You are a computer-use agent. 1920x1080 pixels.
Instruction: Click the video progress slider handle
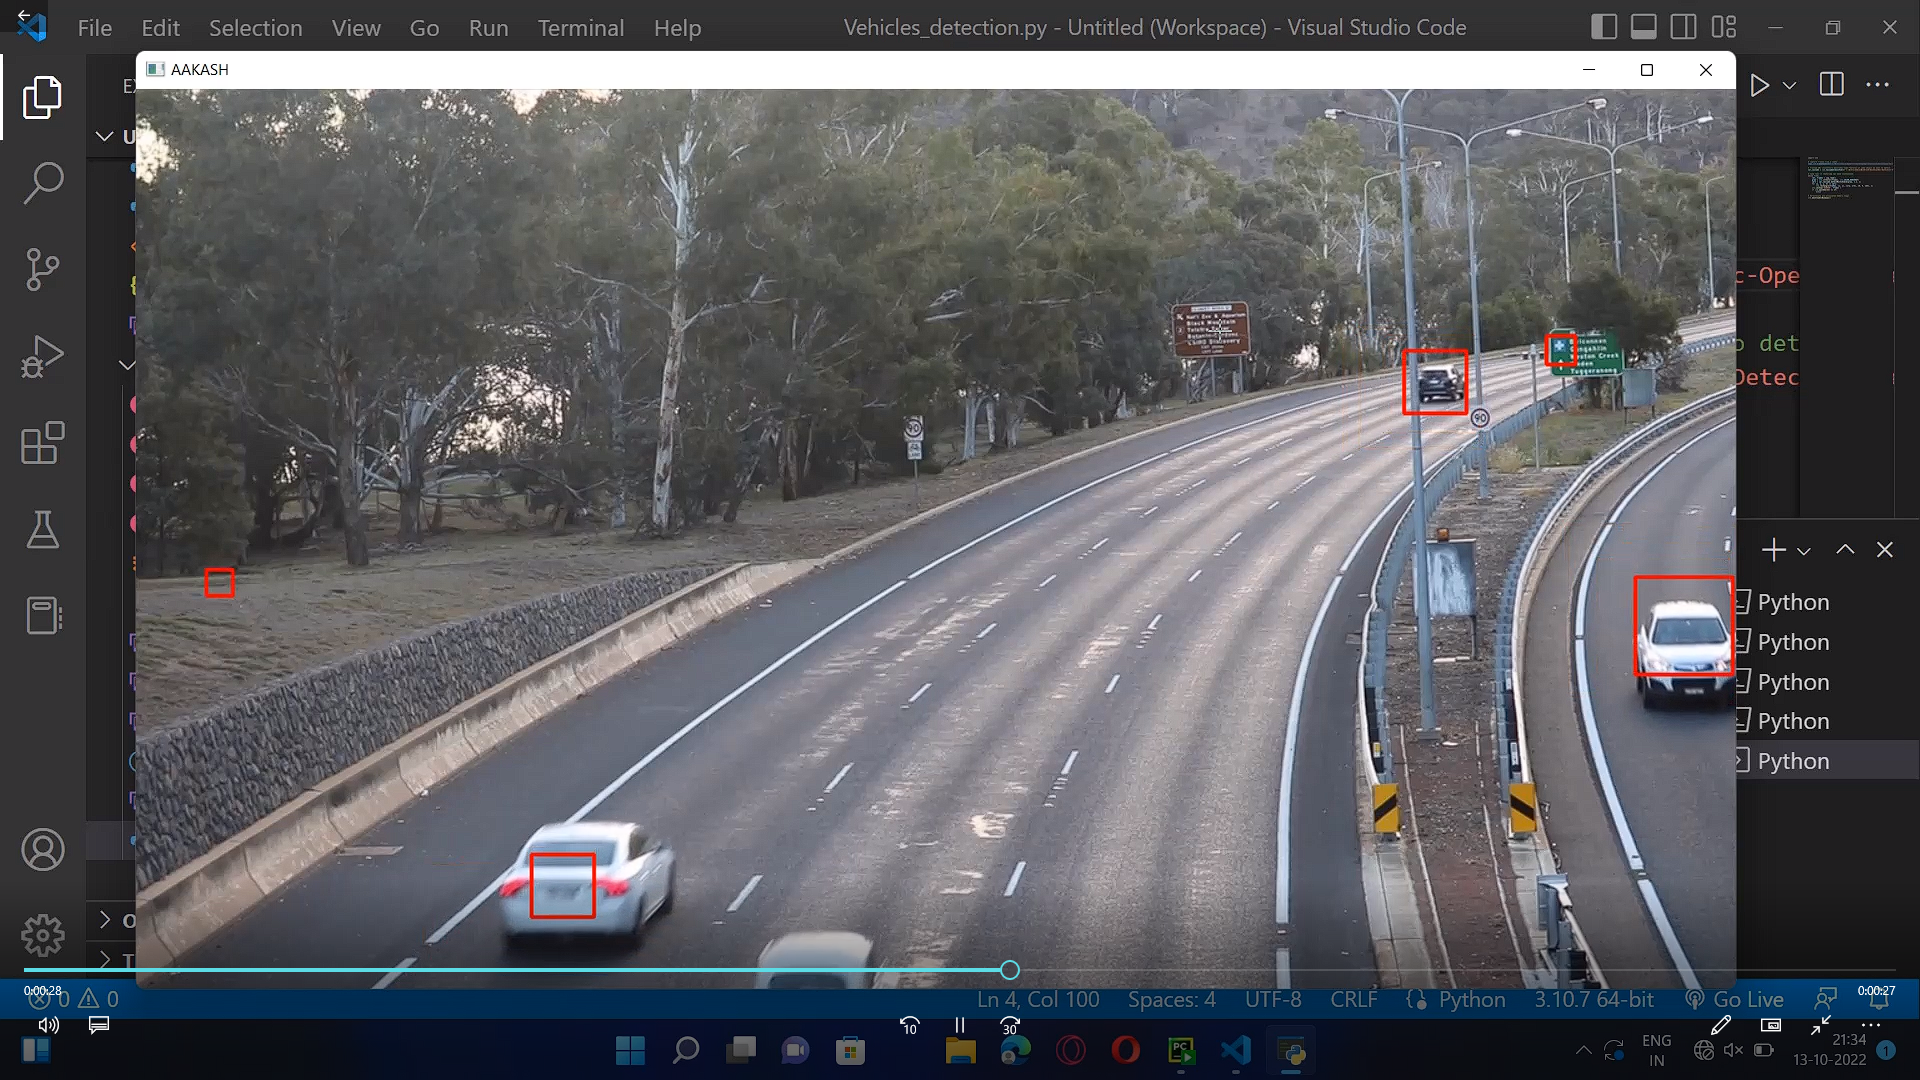point(1010,970)
